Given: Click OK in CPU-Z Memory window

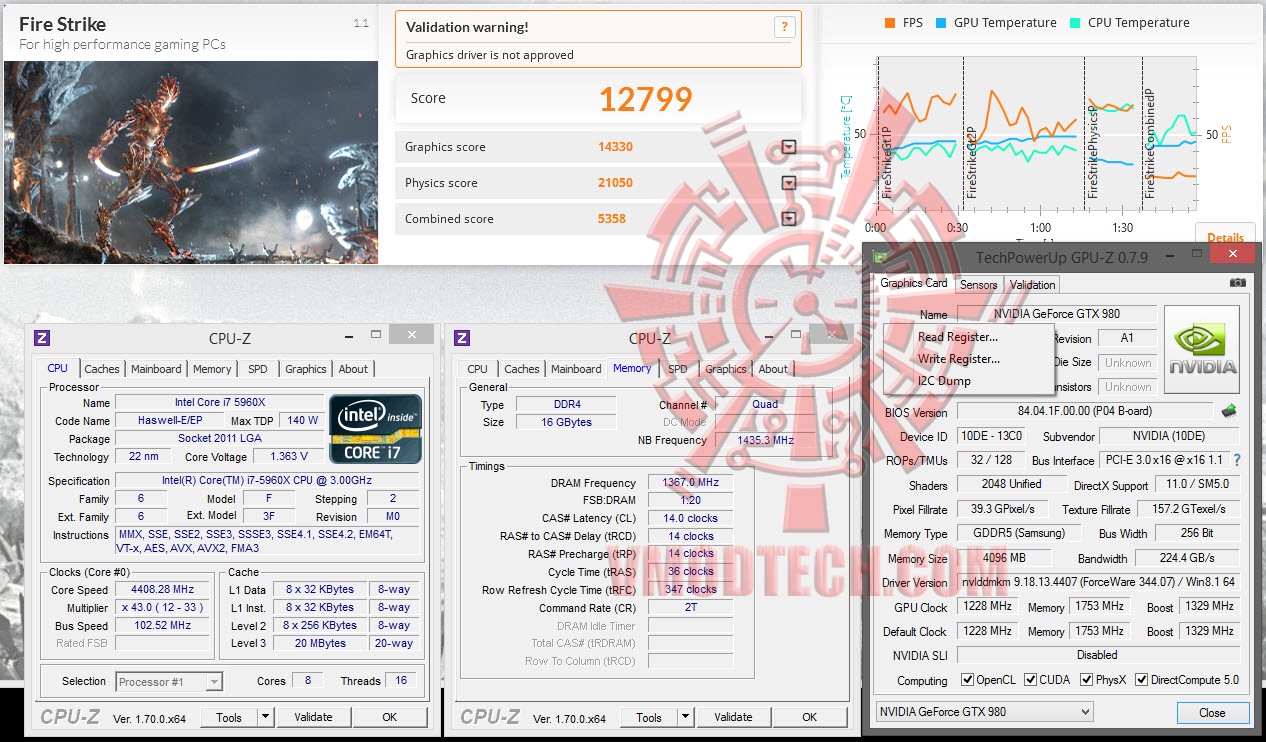Looking at the screenshot, I should (810, 717).
